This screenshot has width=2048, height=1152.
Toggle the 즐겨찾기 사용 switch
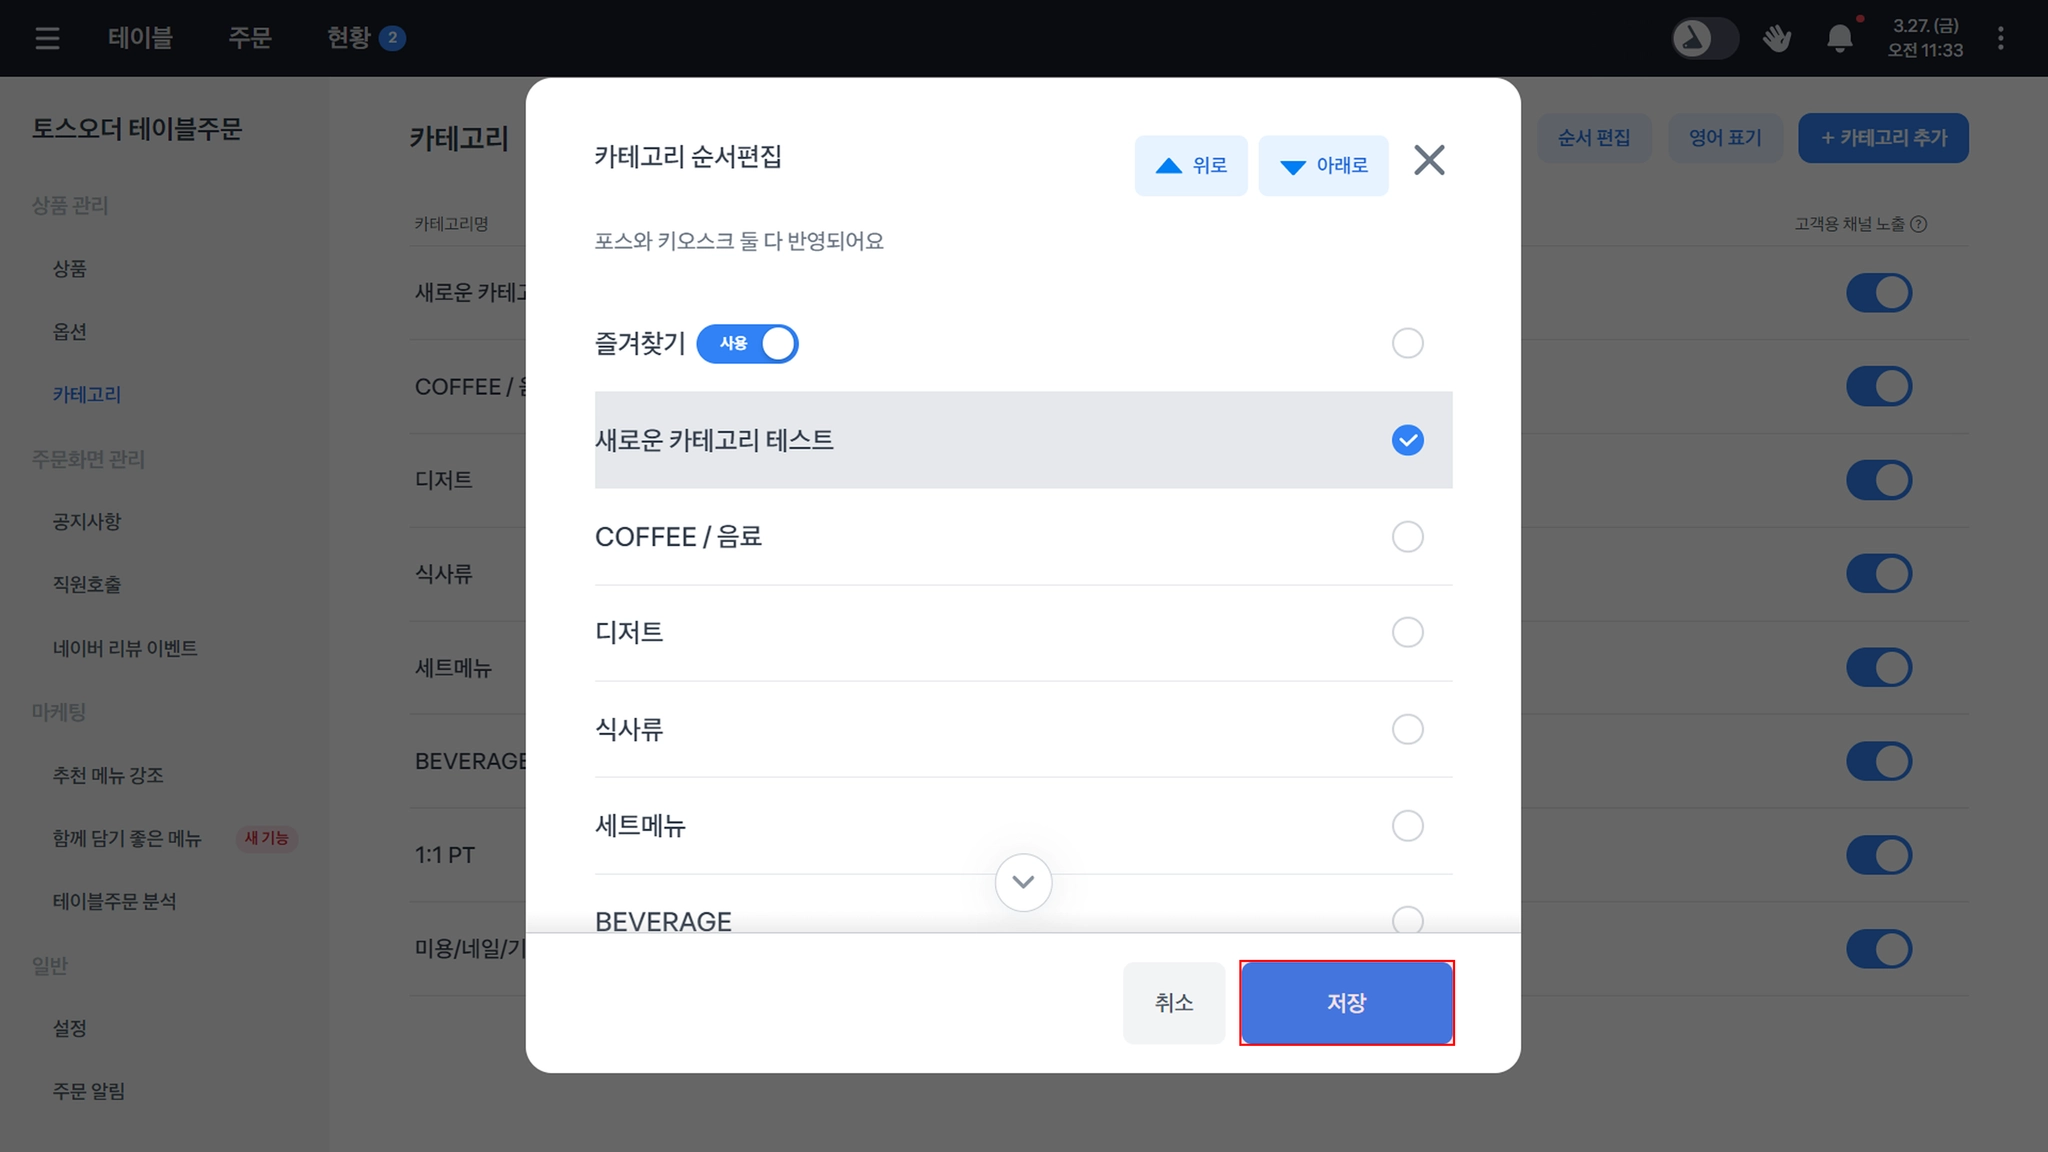pos(747,344)
